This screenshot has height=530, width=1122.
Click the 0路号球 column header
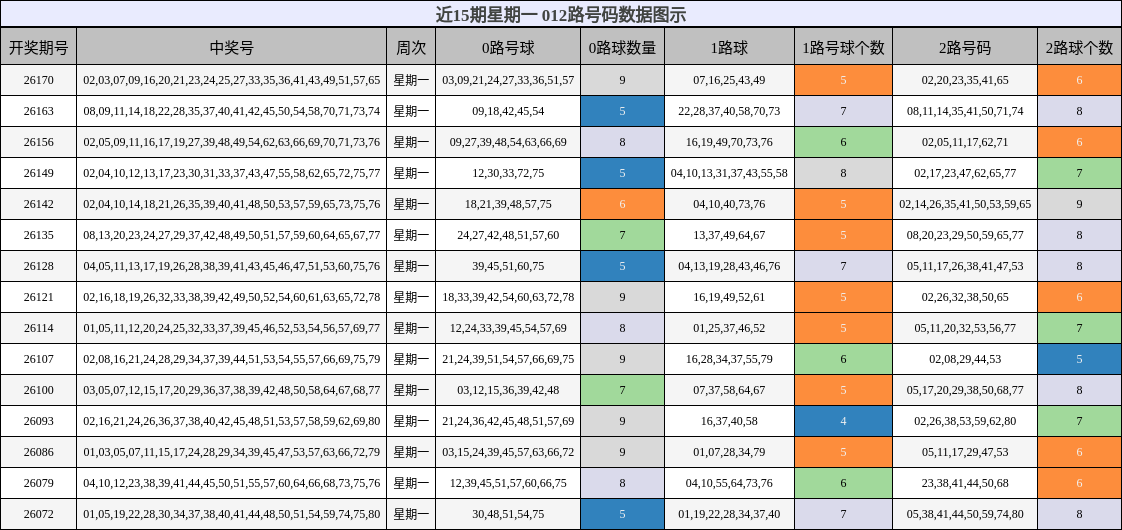tap(508, 48)
